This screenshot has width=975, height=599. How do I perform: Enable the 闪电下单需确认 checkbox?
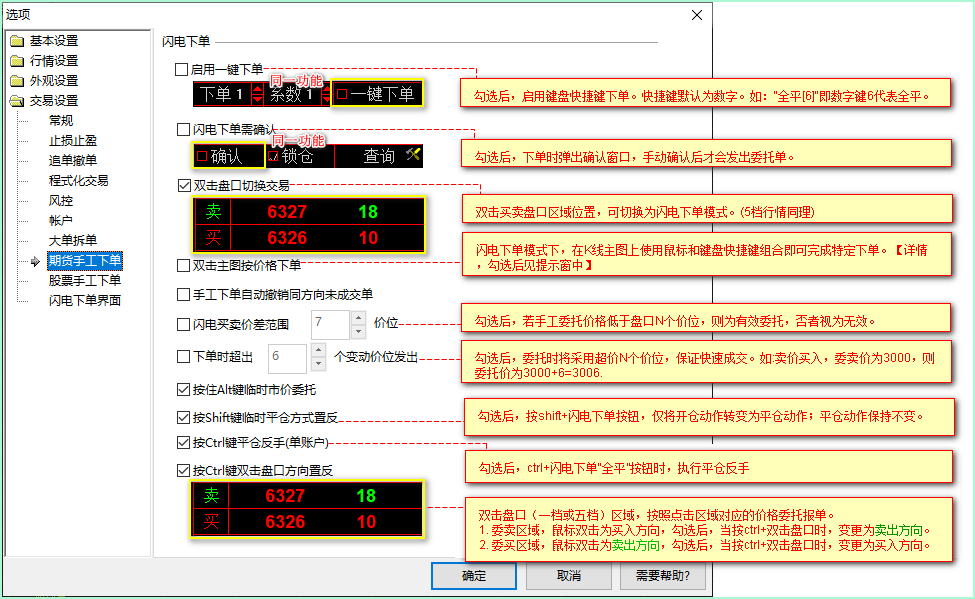(x=183, y=129)
